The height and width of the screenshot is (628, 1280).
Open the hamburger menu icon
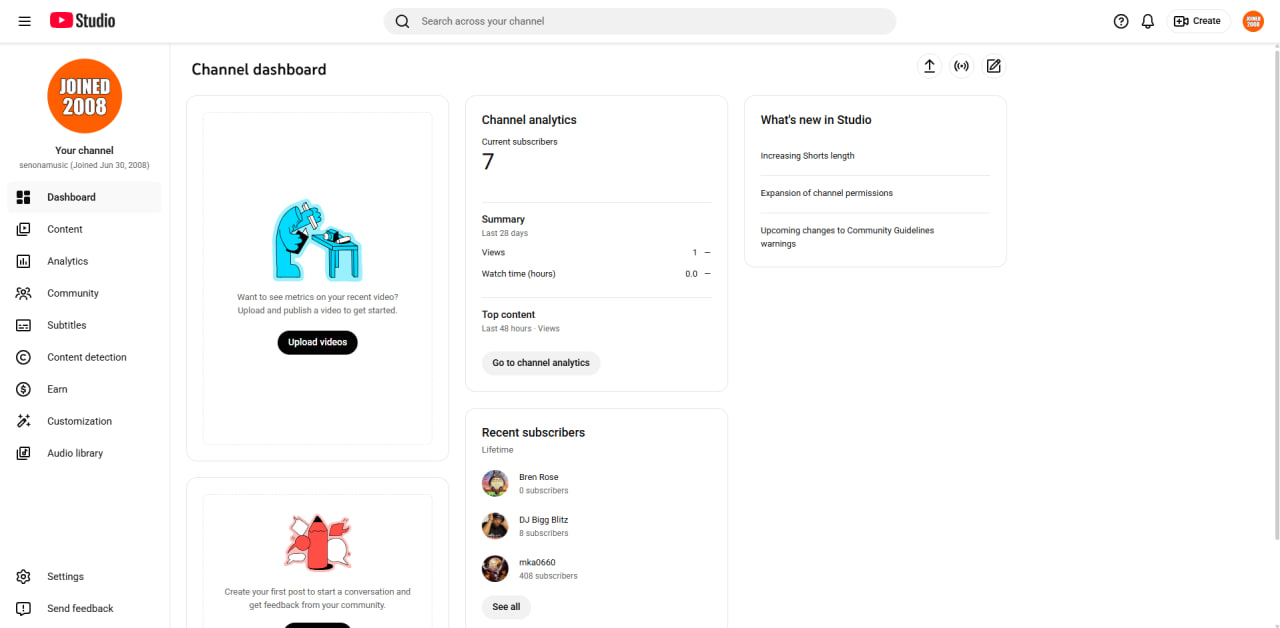point(24,21)
